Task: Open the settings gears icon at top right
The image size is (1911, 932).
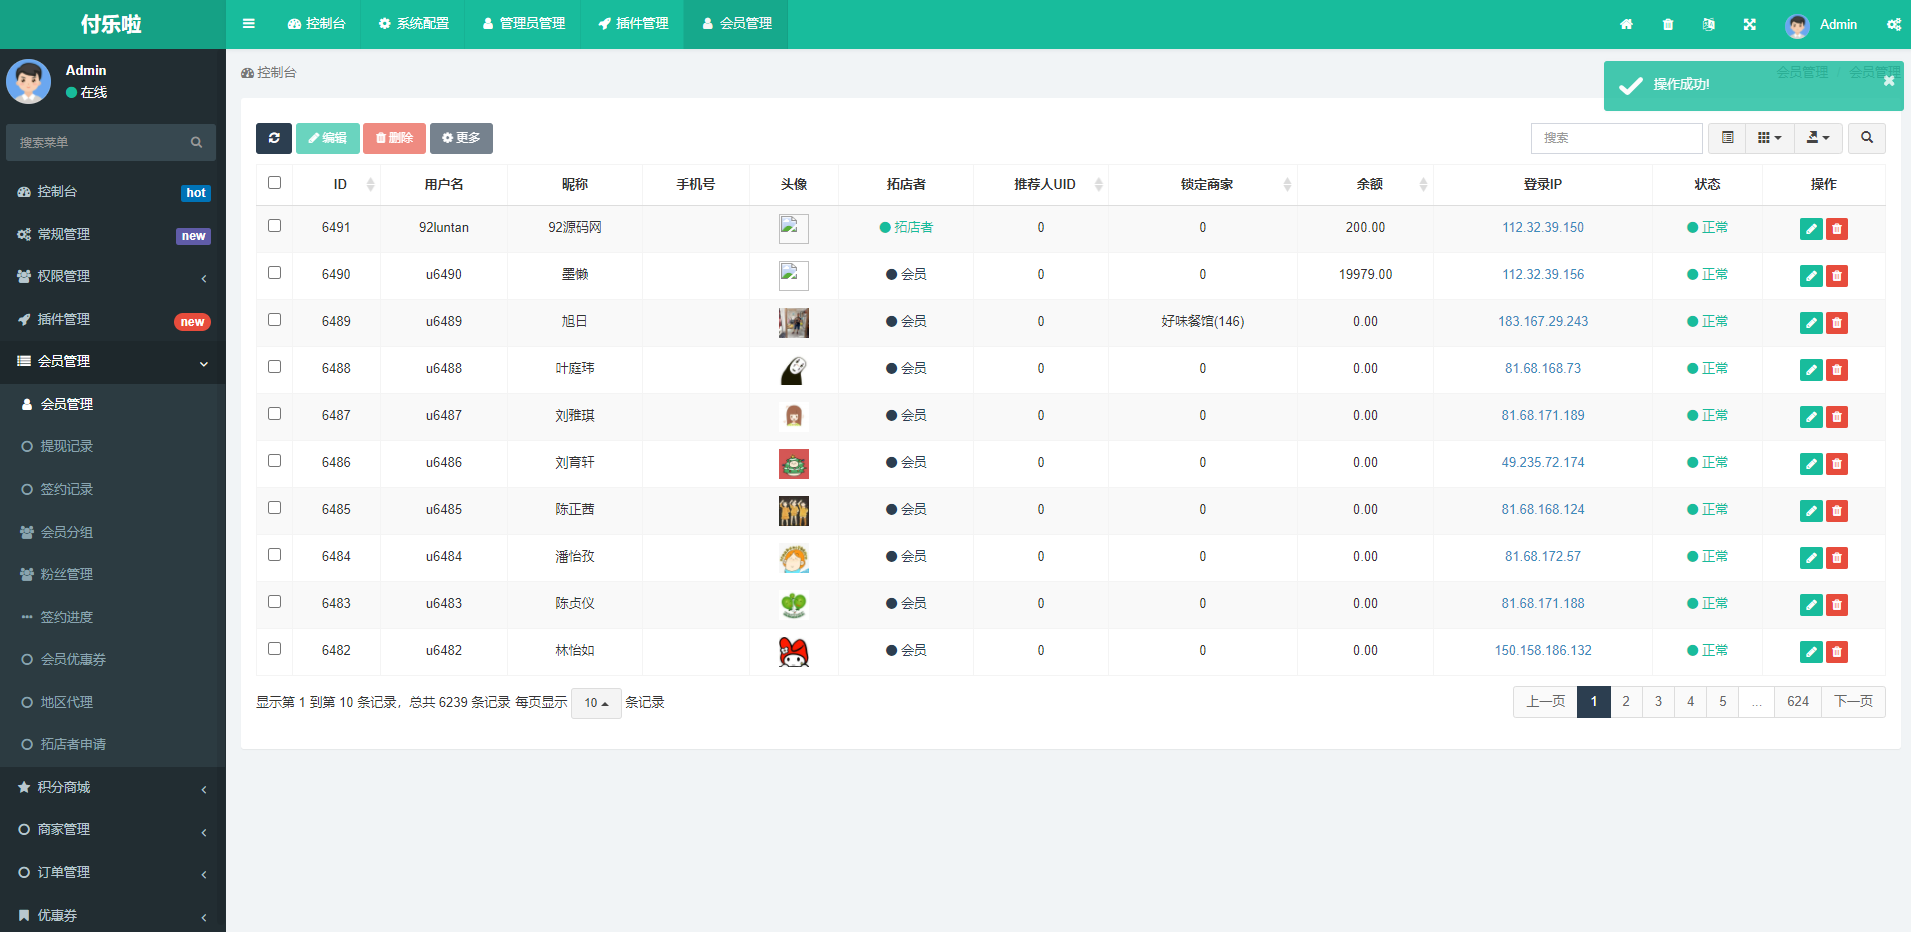Action: (1893, 24)
